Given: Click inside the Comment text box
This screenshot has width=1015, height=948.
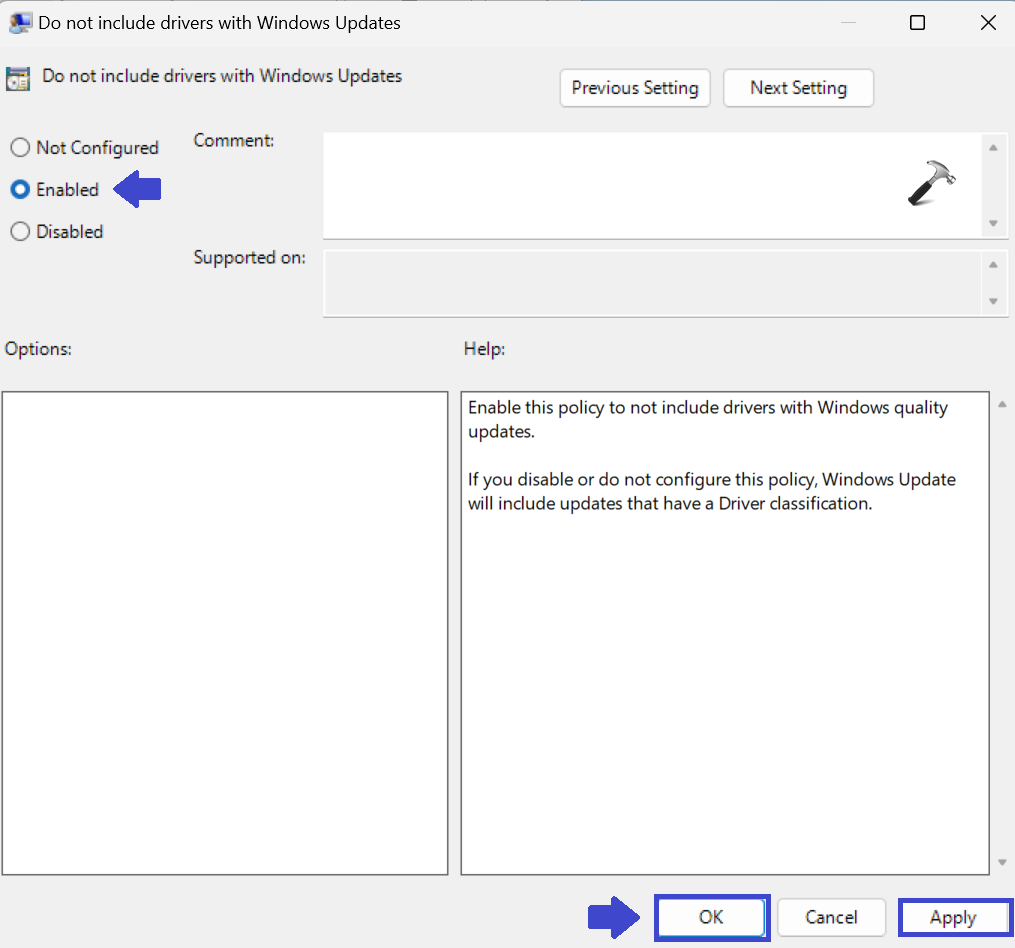Looking at the screenshot, I should click(600, 185).
